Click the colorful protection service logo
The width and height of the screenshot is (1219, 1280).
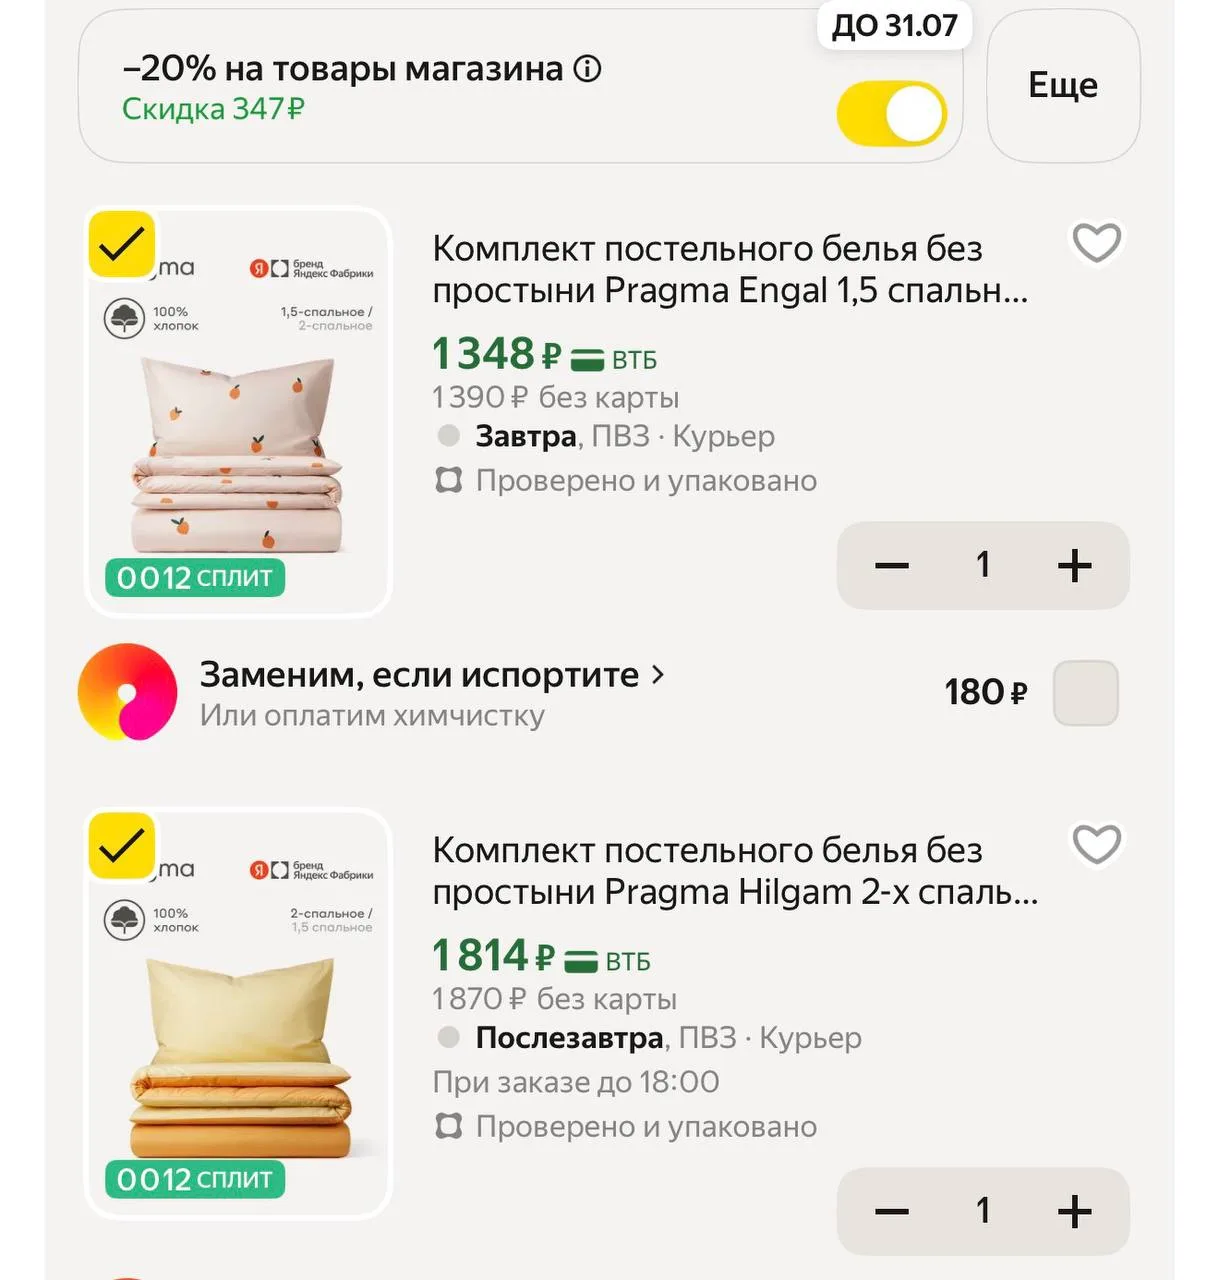point(127,692)
